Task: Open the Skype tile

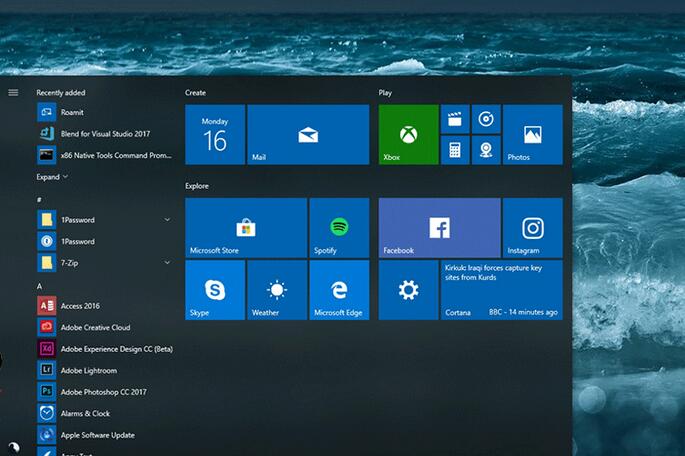Action: (x=215, y=290)
